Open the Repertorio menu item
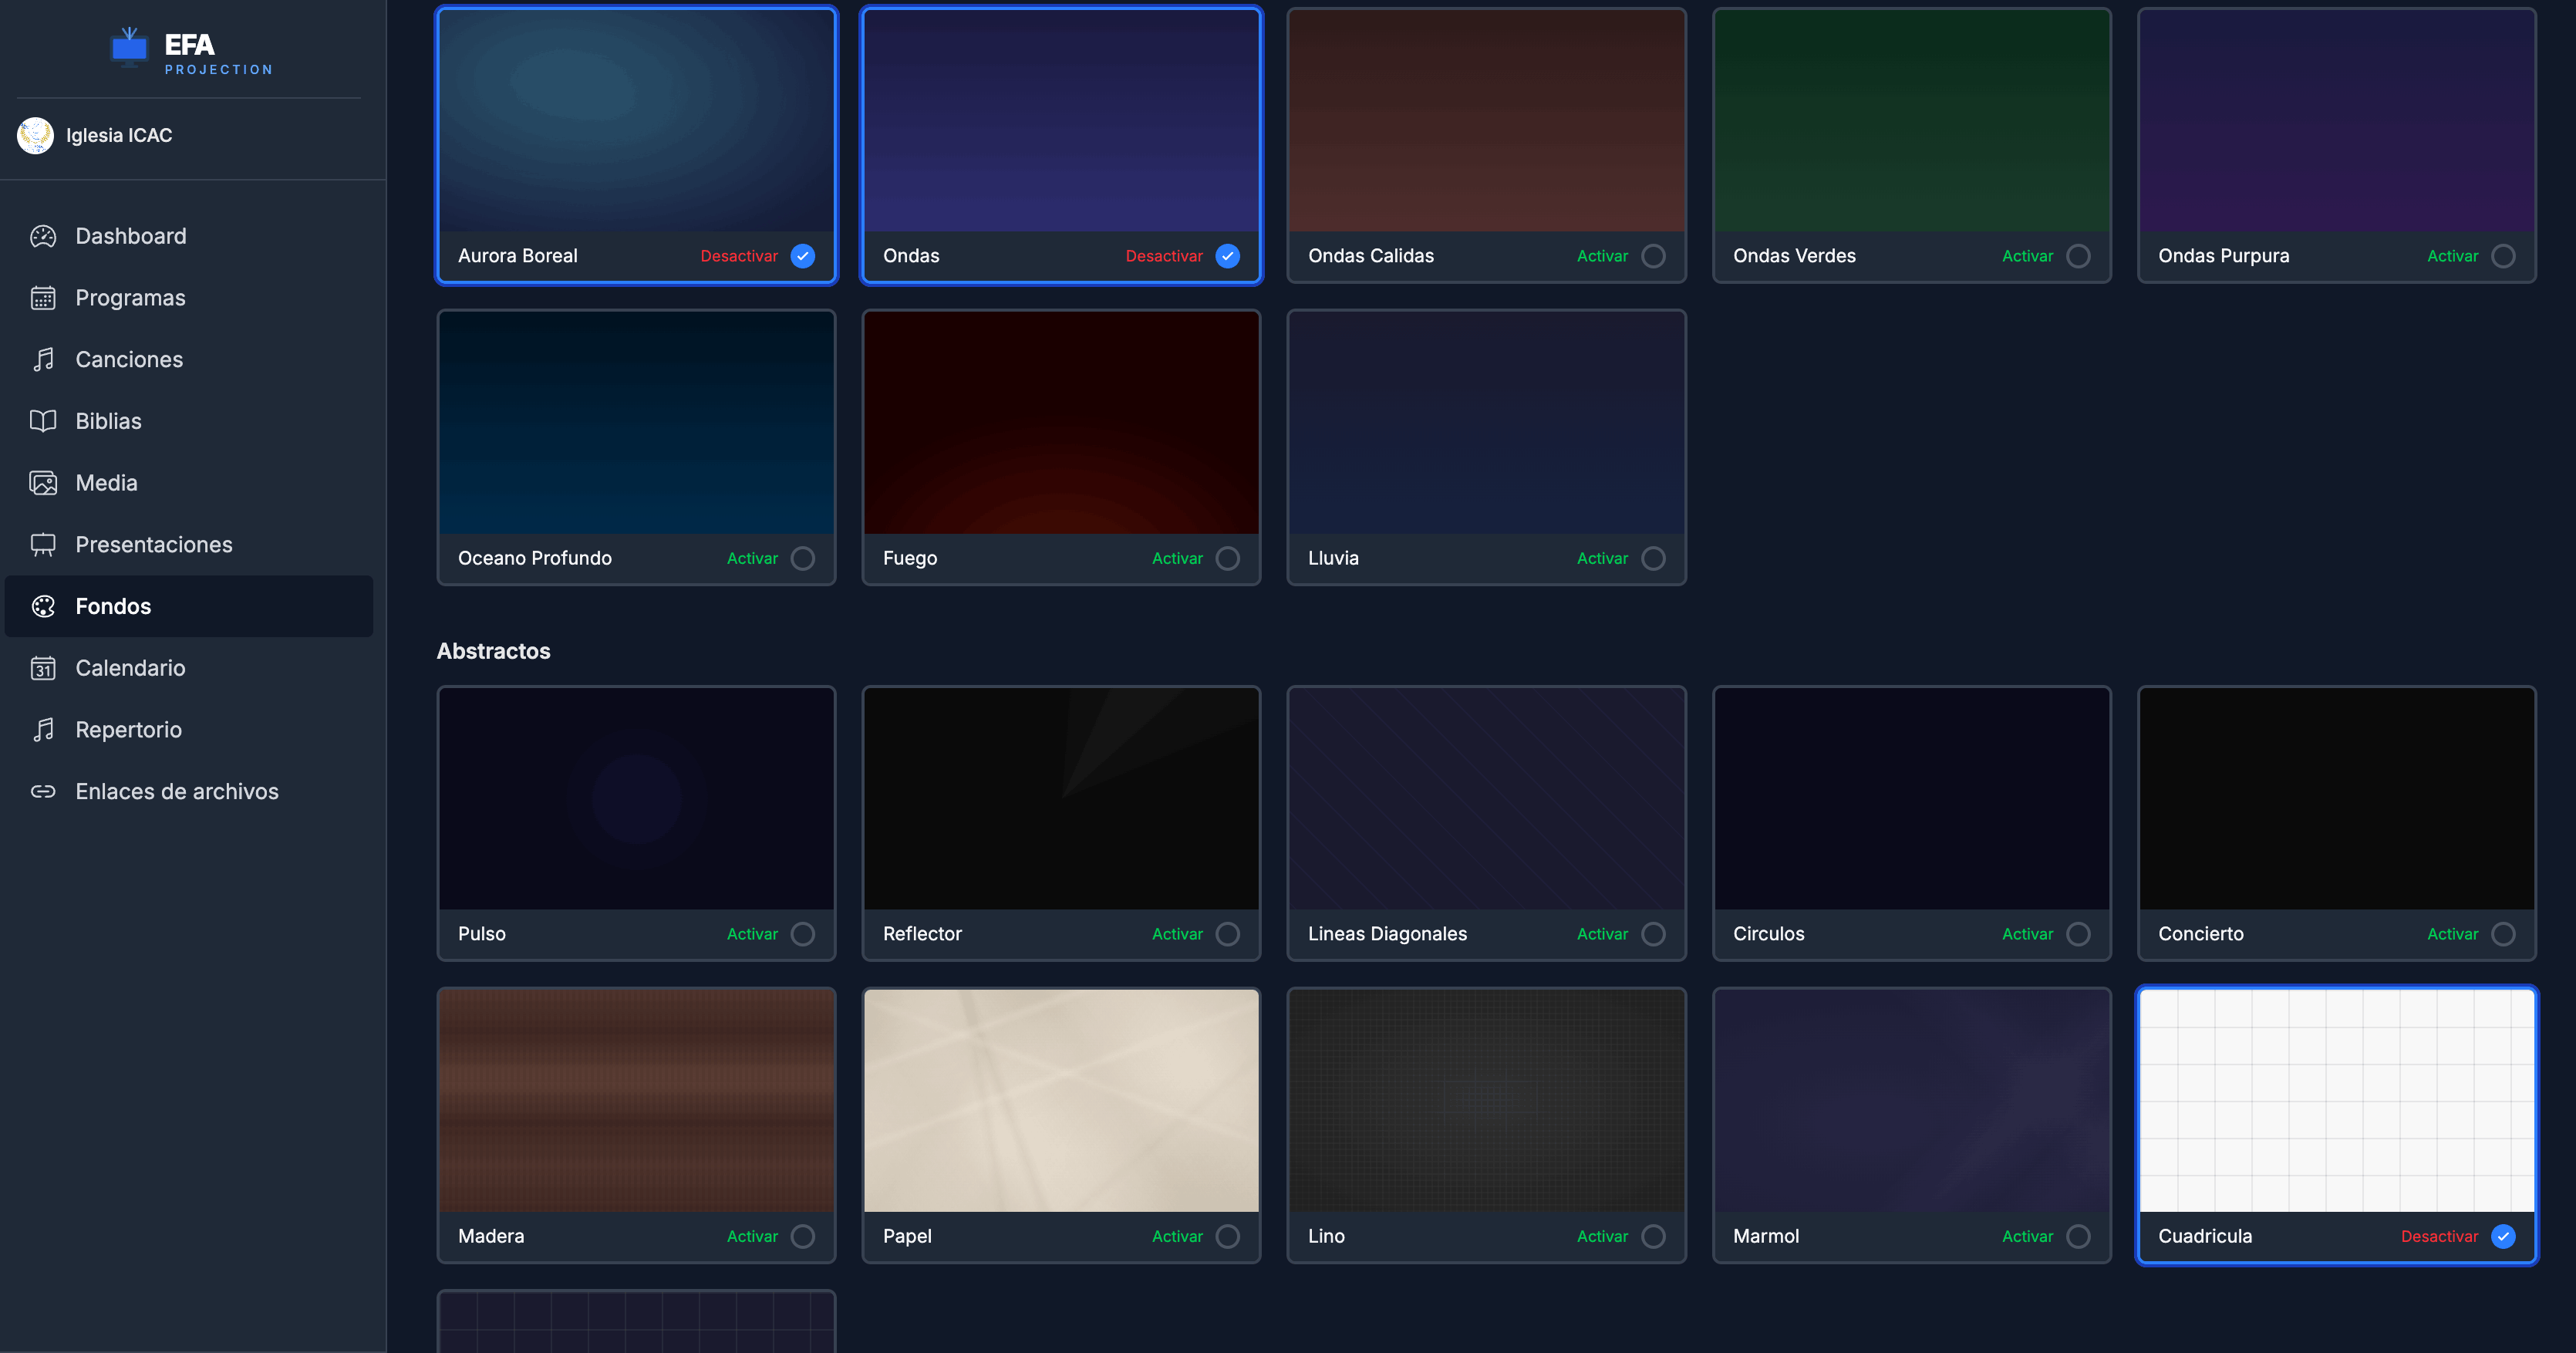 128,730
